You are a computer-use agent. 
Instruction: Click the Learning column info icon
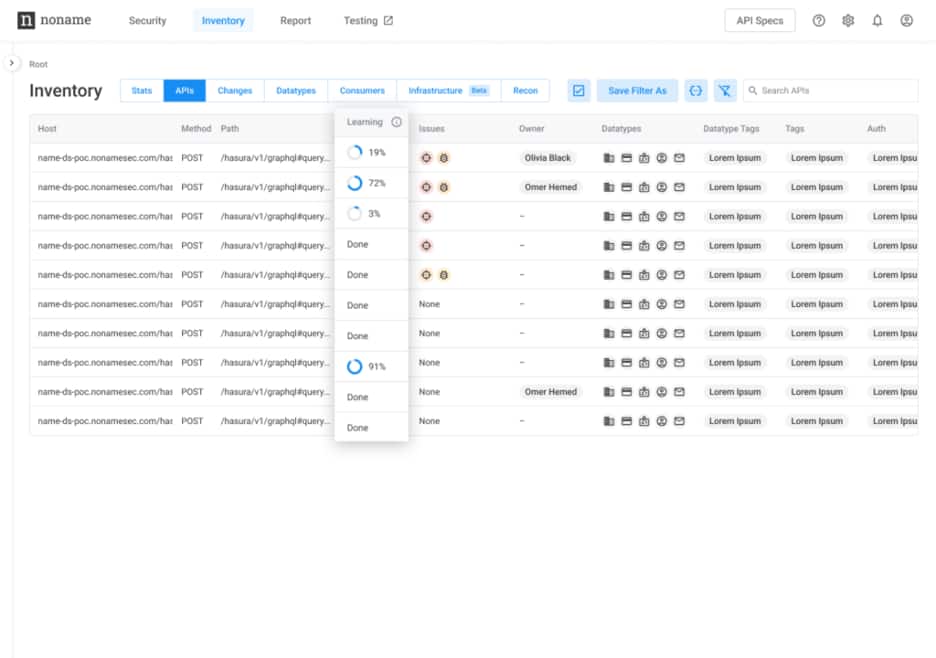pos(396,122)
